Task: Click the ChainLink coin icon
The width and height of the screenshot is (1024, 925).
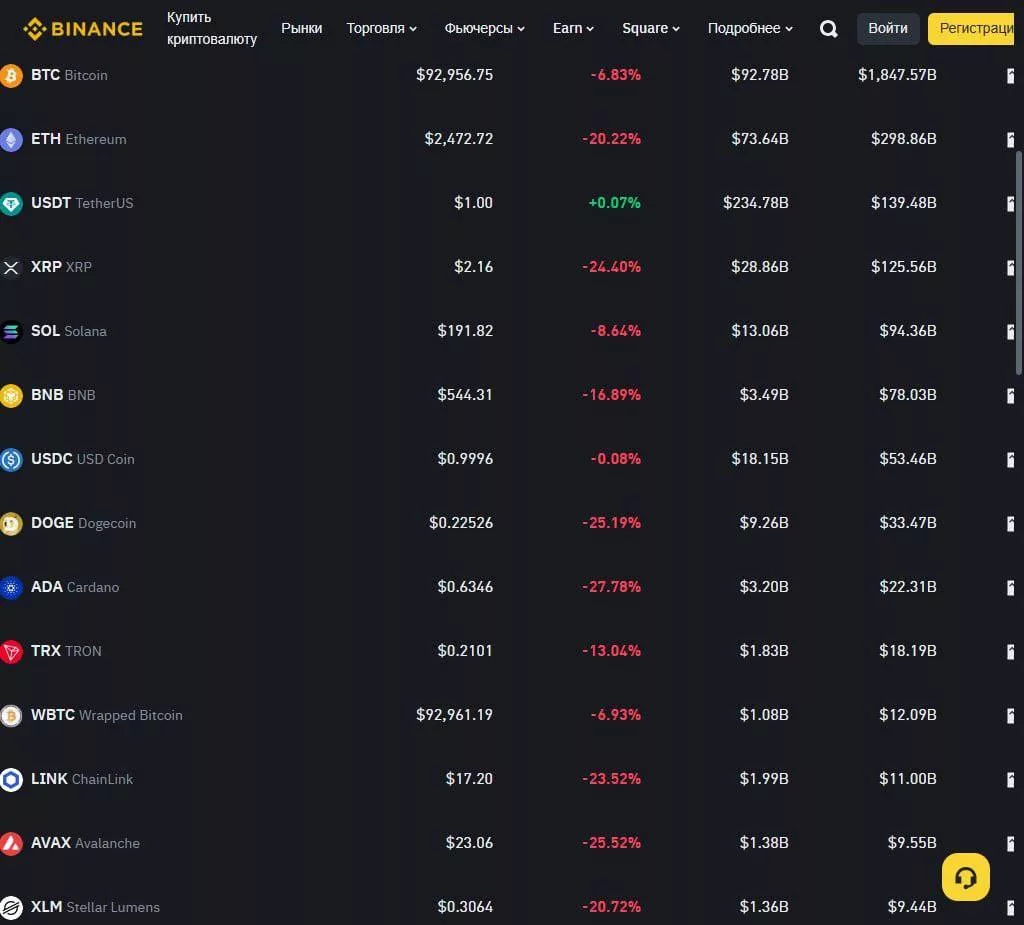Action: coord(11,780)
